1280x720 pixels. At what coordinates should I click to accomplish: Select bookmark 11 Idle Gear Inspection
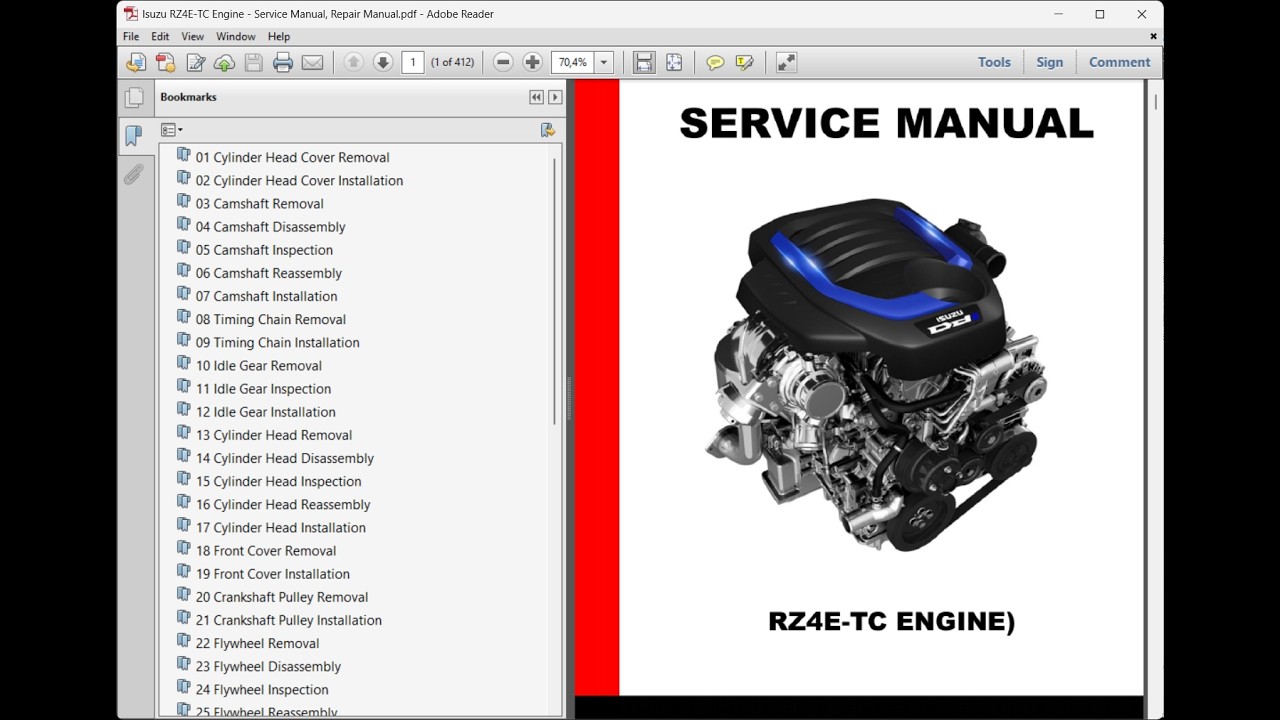(263, 389)
